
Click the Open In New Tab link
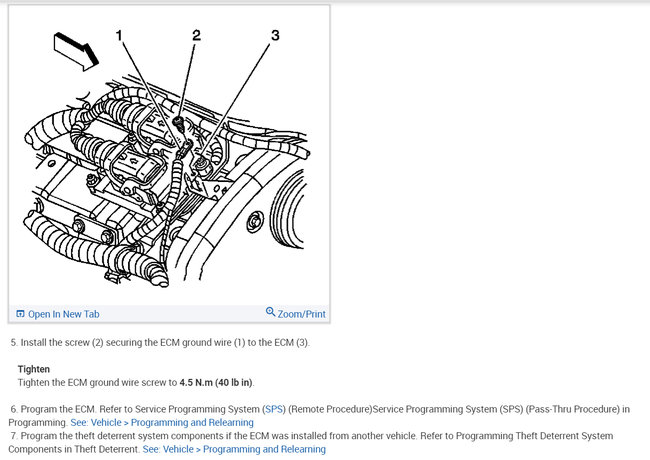coord(63,314)
